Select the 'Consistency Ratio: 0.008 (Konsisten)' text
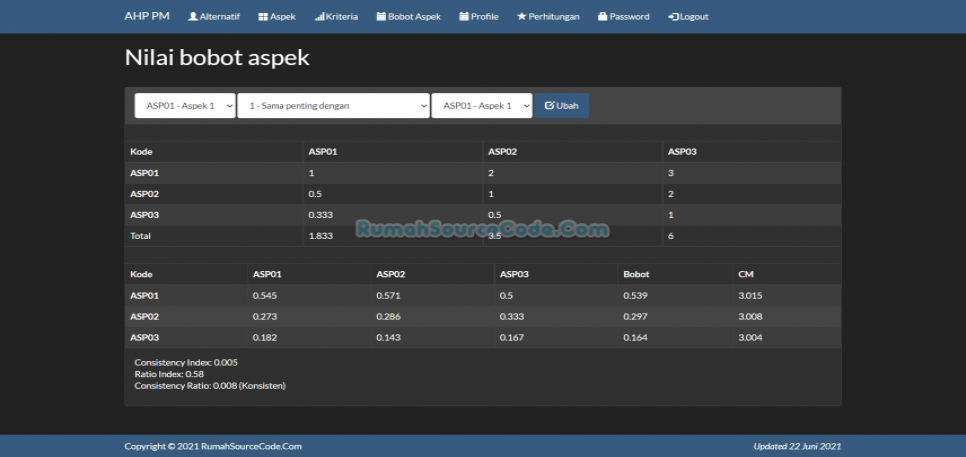Image resolution: width=966 pixels, height=457 pixels. tap(210, 386)
